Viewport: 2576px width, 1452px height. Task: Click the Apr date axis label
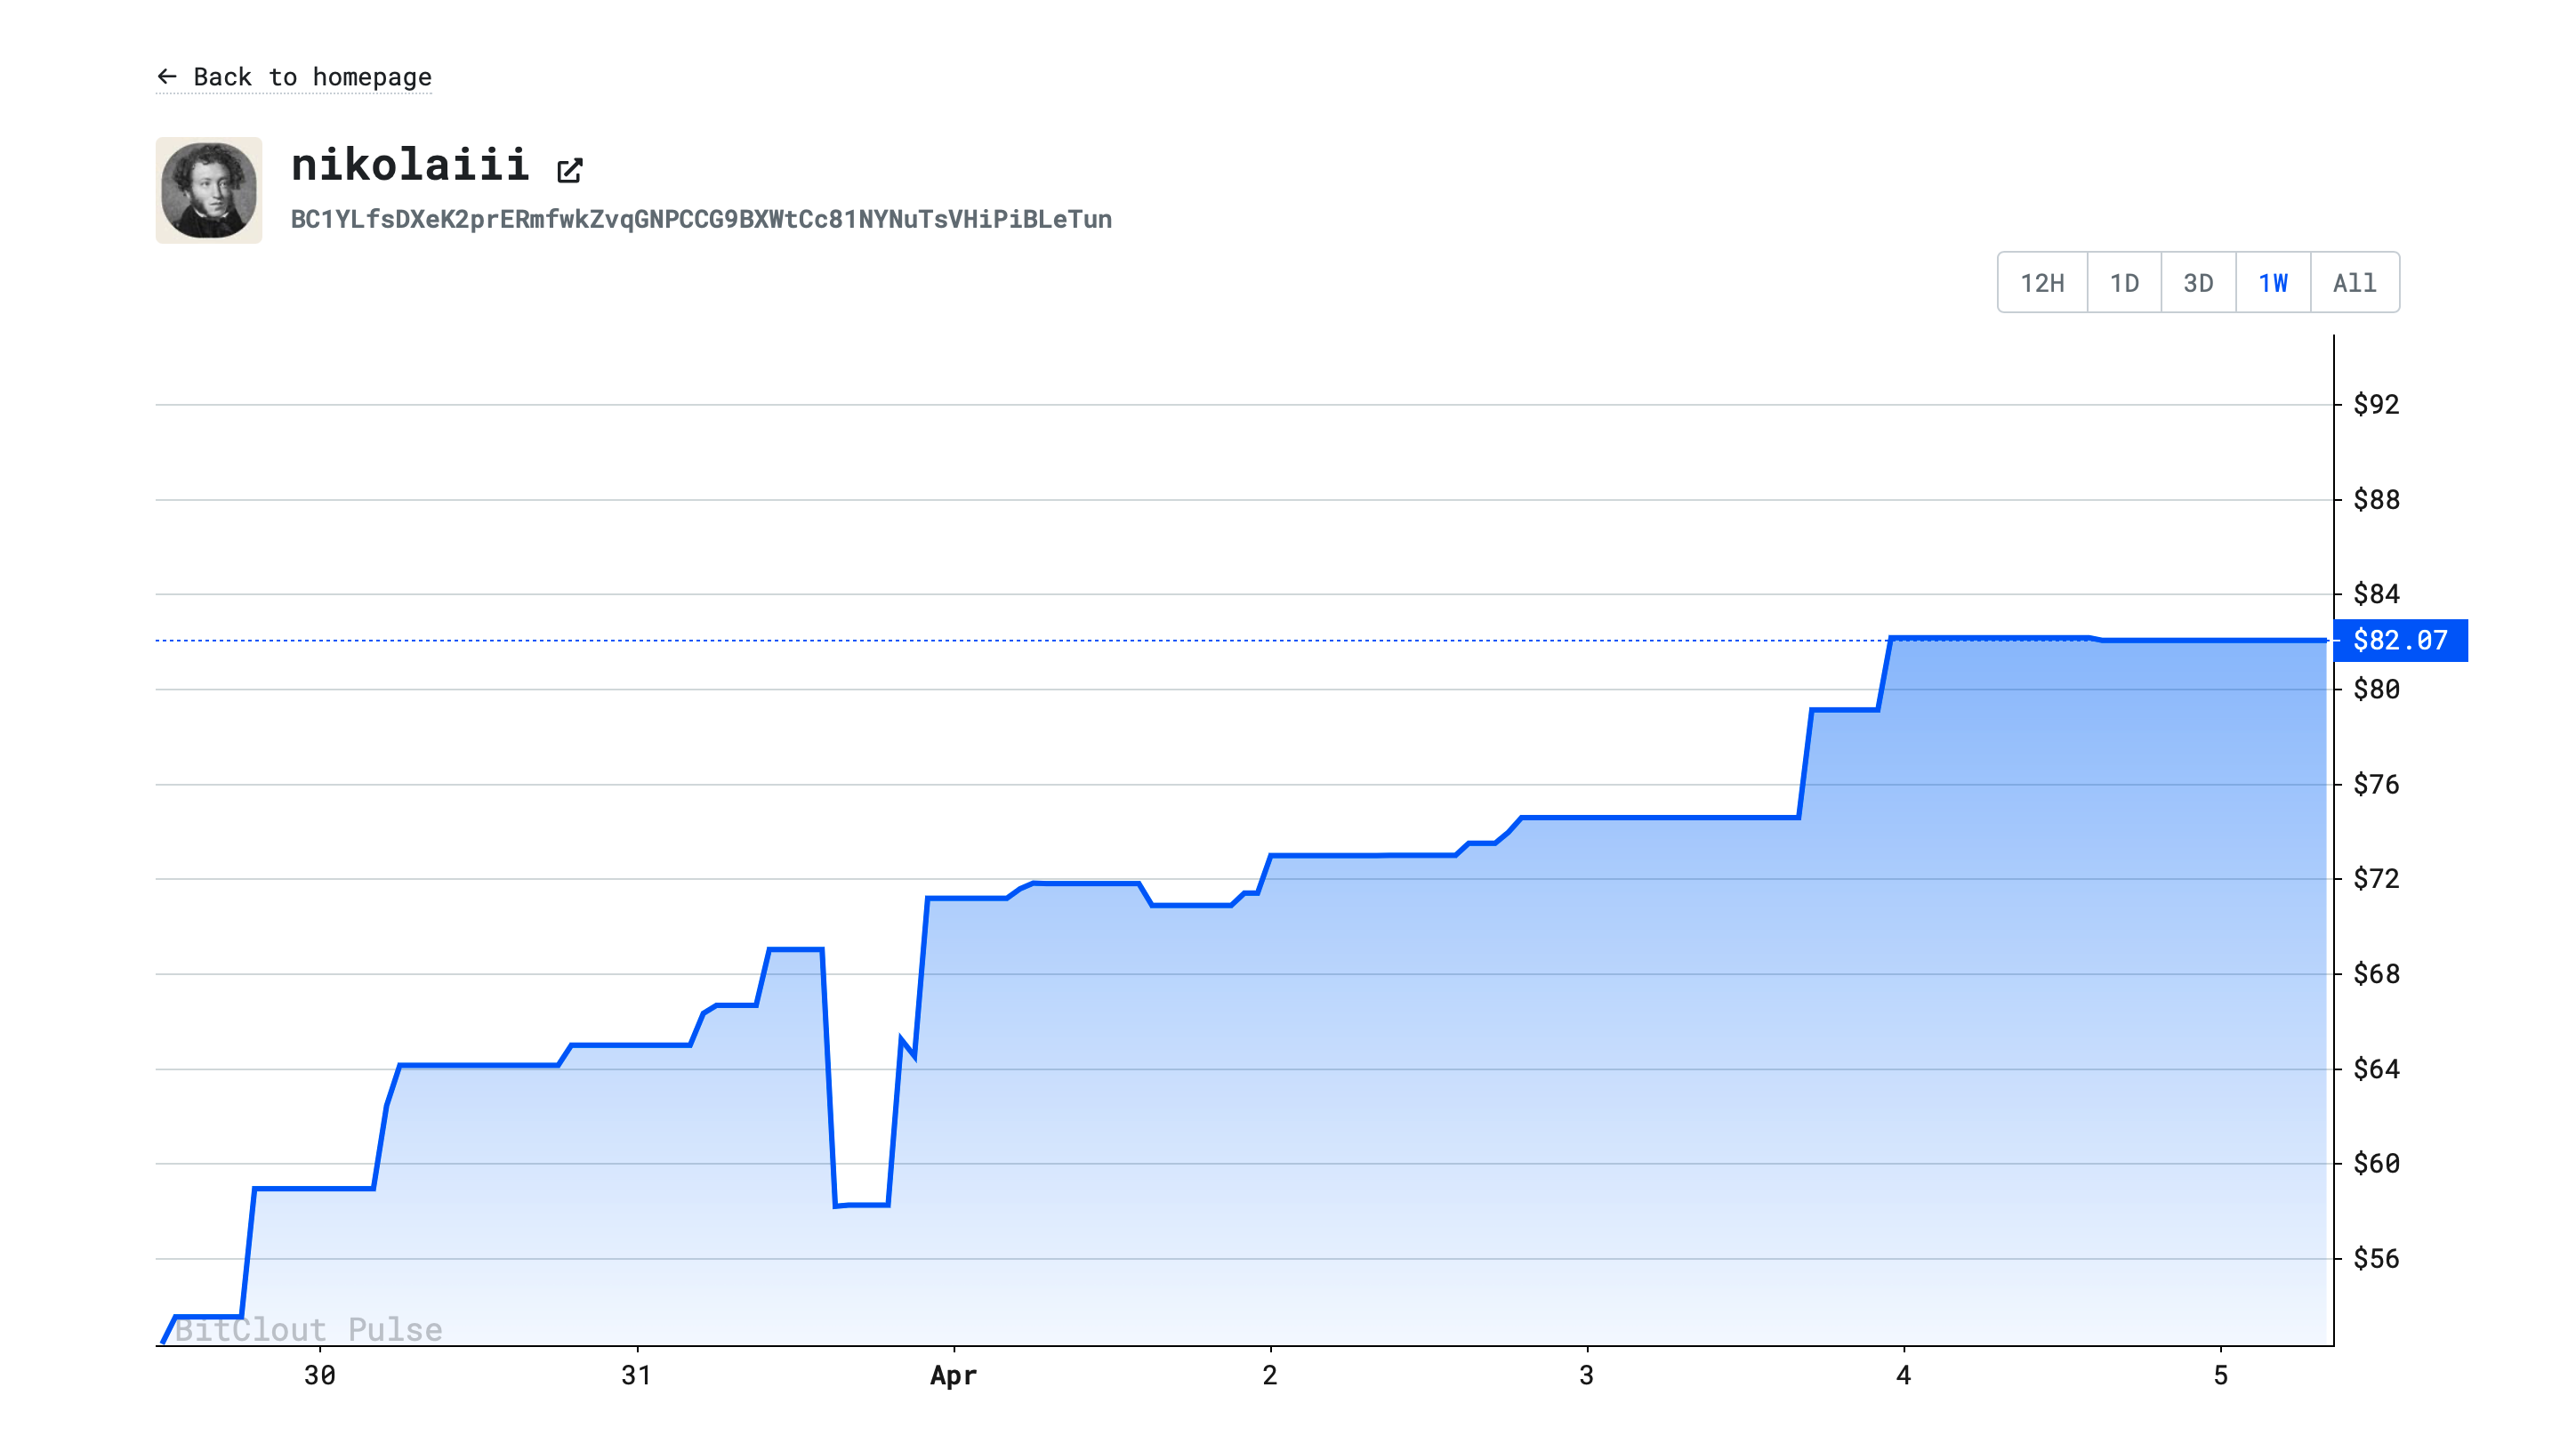coord(953,1375)
